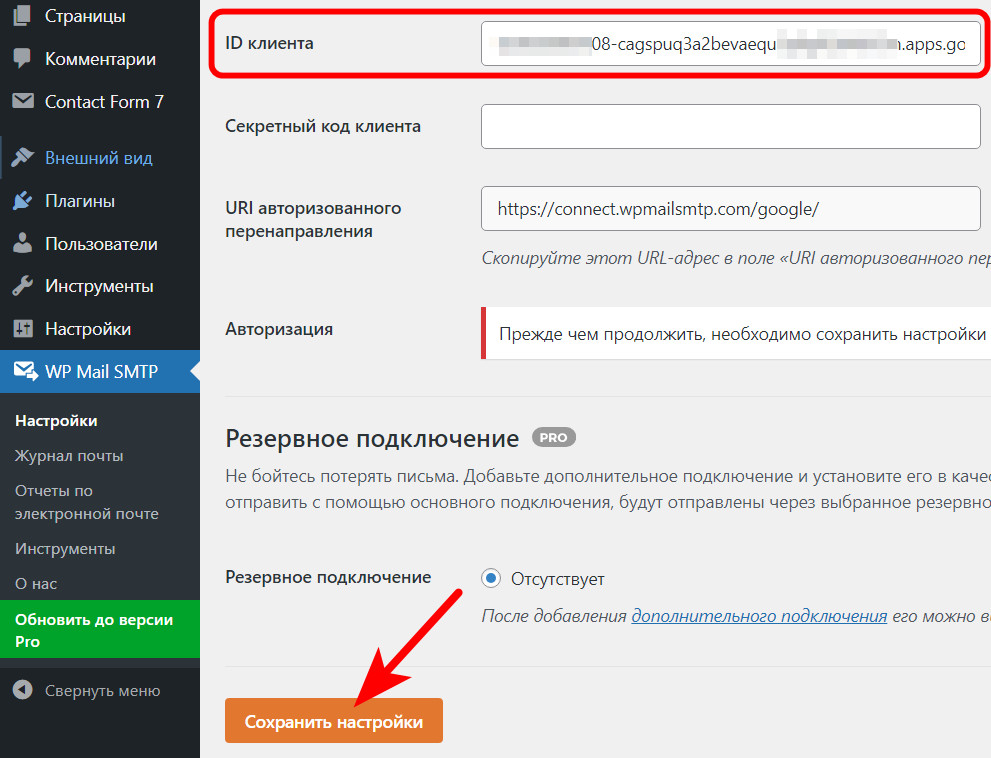Select the WP Mail SMTP menu
This screenshot has height=758, width=991.
coord(100,371)
